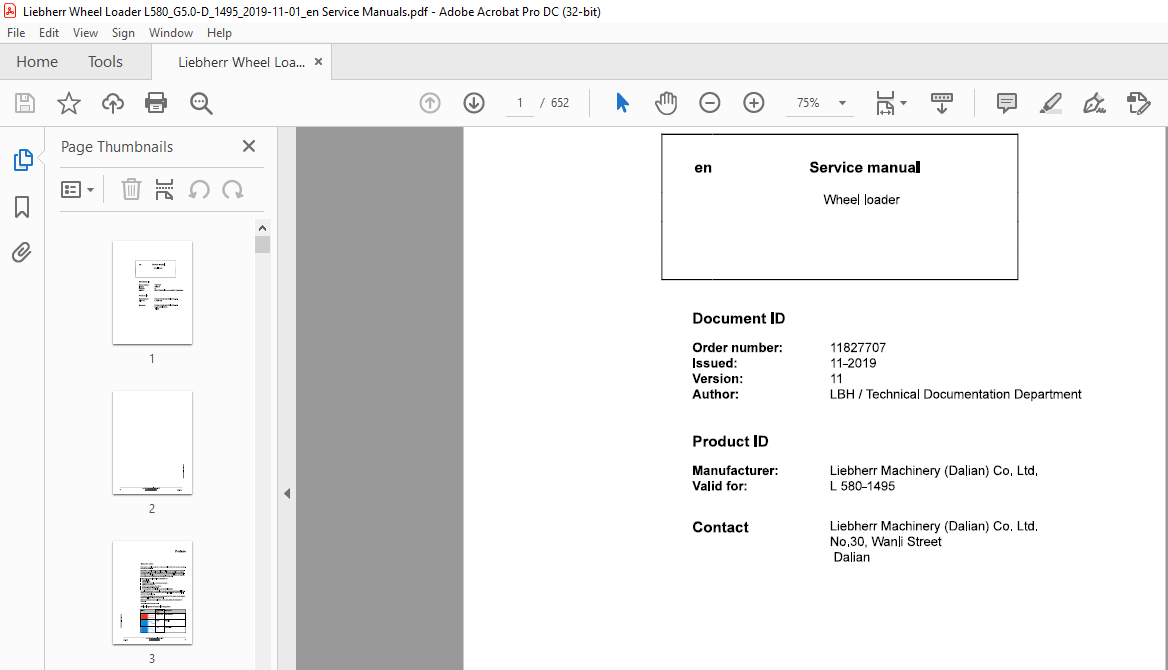
Task: Select the Highlight text pen
Action: 1050,103
